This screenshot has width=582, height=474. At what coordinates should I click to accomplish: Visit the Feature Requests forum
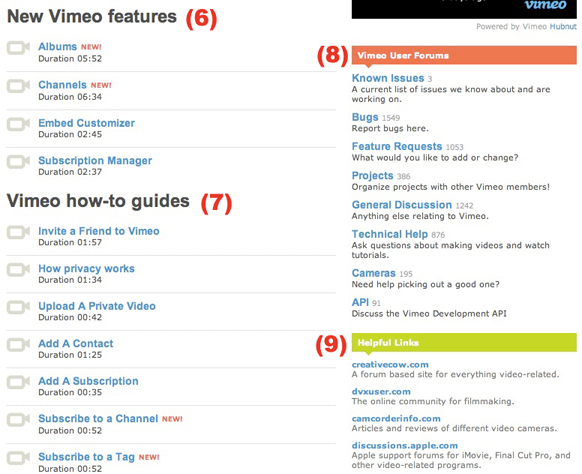tap(397, 146)
